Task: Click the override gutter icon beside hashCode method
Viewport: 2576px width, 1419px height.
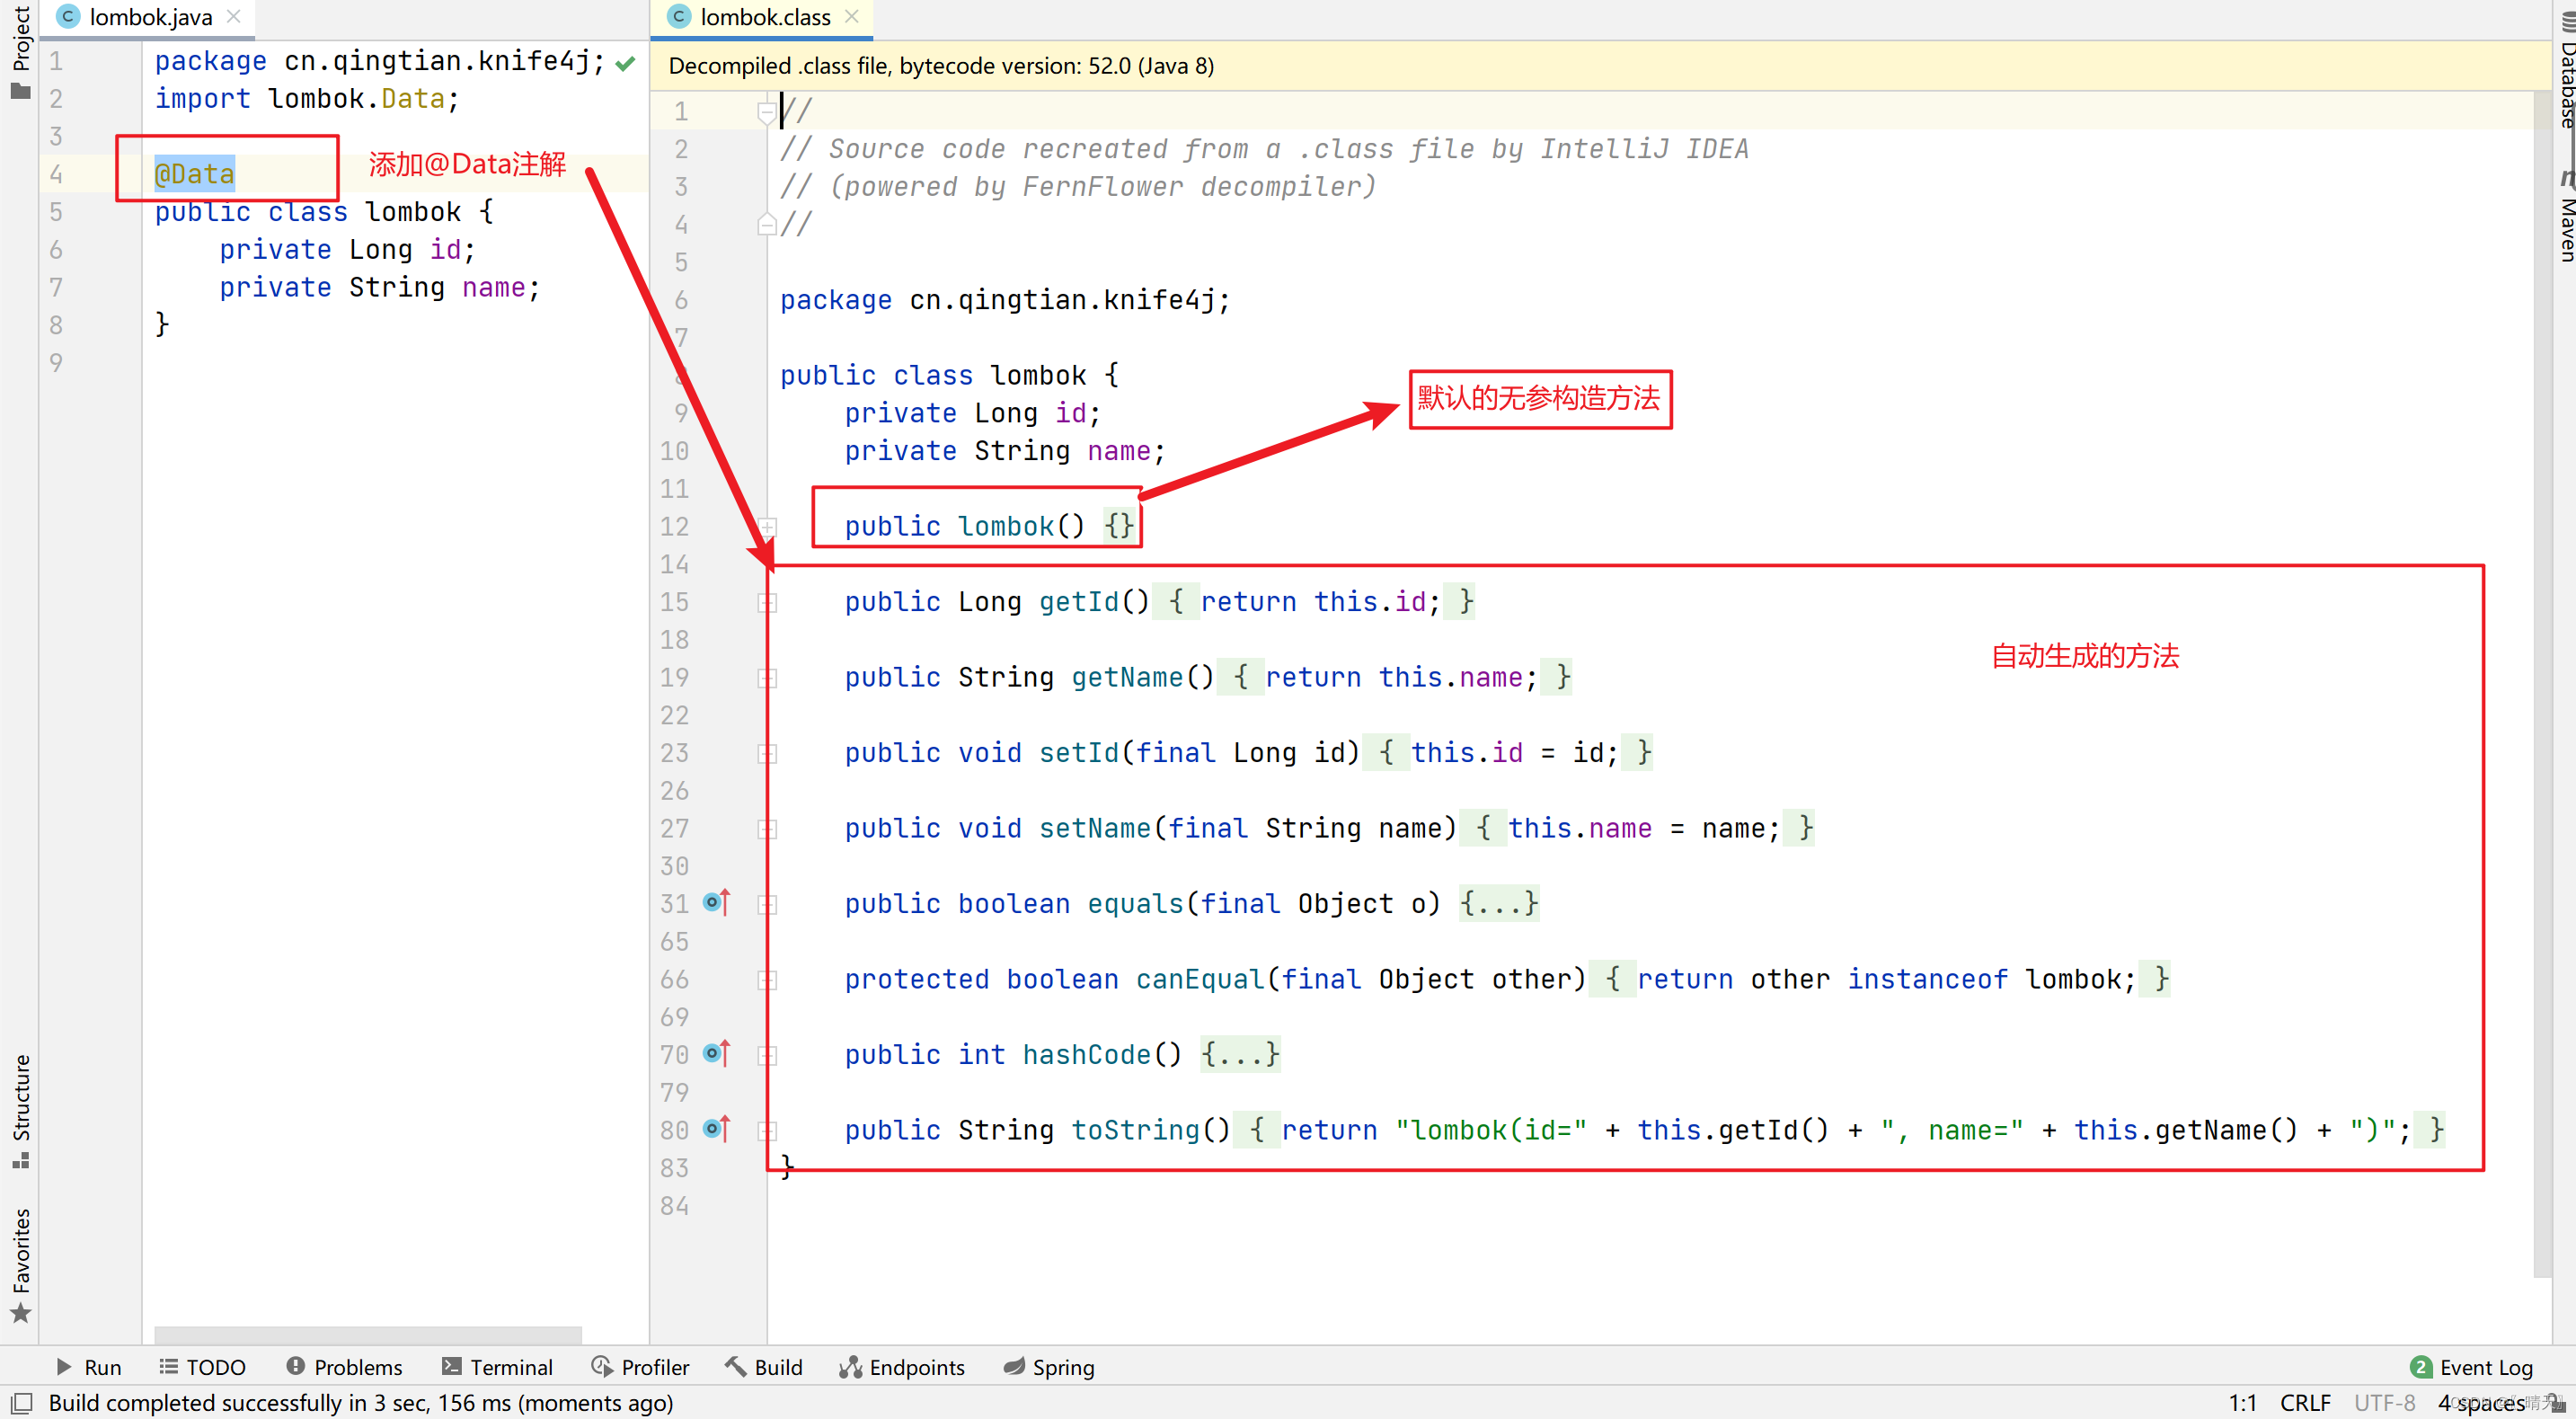Action: pyautogui.click(x=716, y=1053)
